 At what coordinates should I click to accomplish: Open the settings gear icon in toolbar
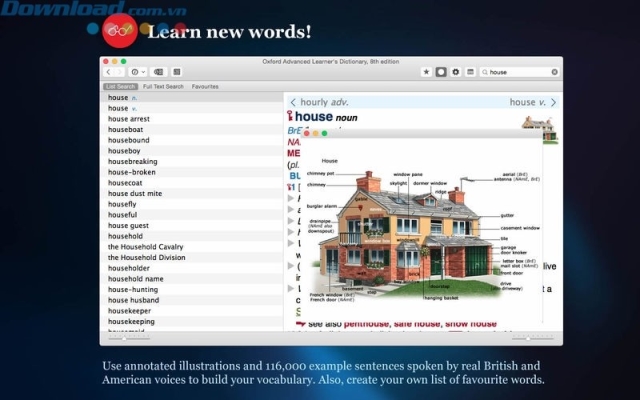pyautogui.click(x=456, y=72)
